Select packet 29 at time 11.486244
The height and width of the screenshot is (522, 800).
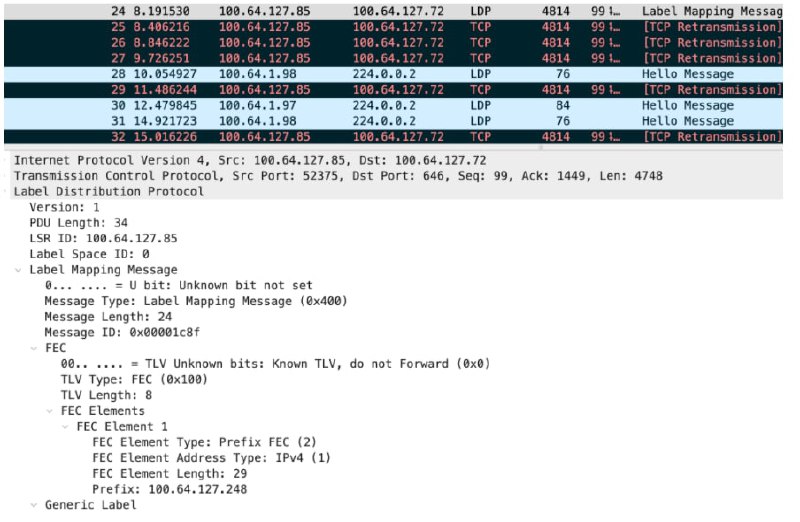tap(393, 90)
